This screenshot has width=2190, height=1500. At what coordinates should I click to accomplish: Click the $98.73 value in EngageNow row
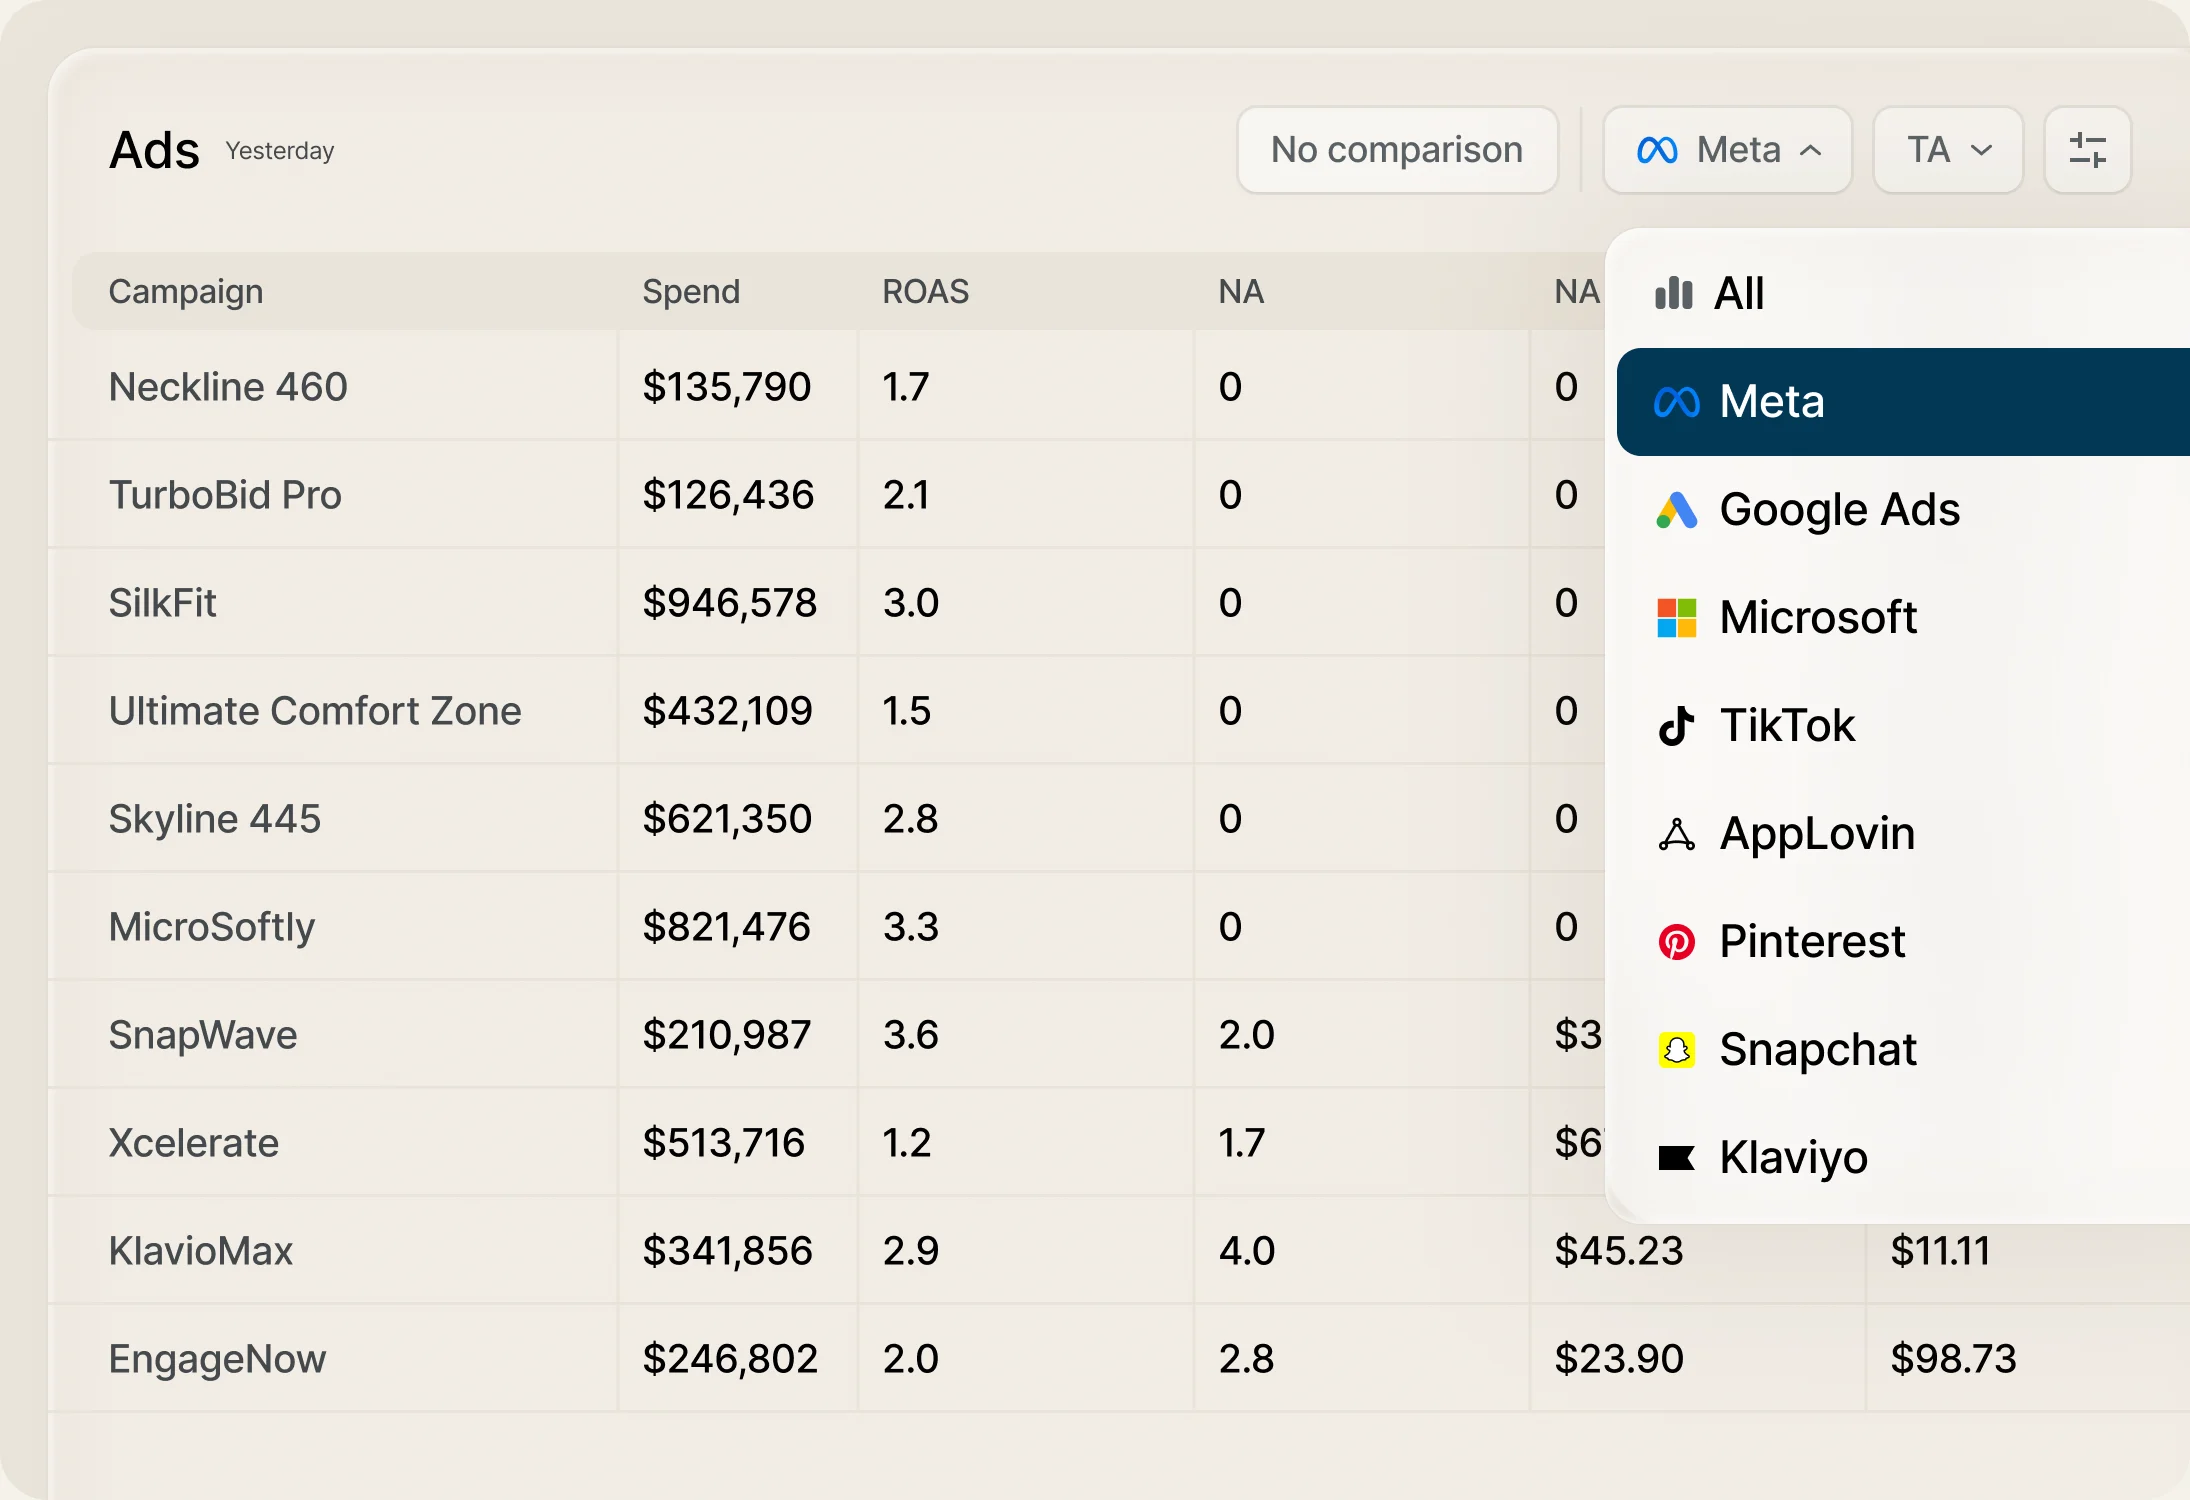1953,1359
